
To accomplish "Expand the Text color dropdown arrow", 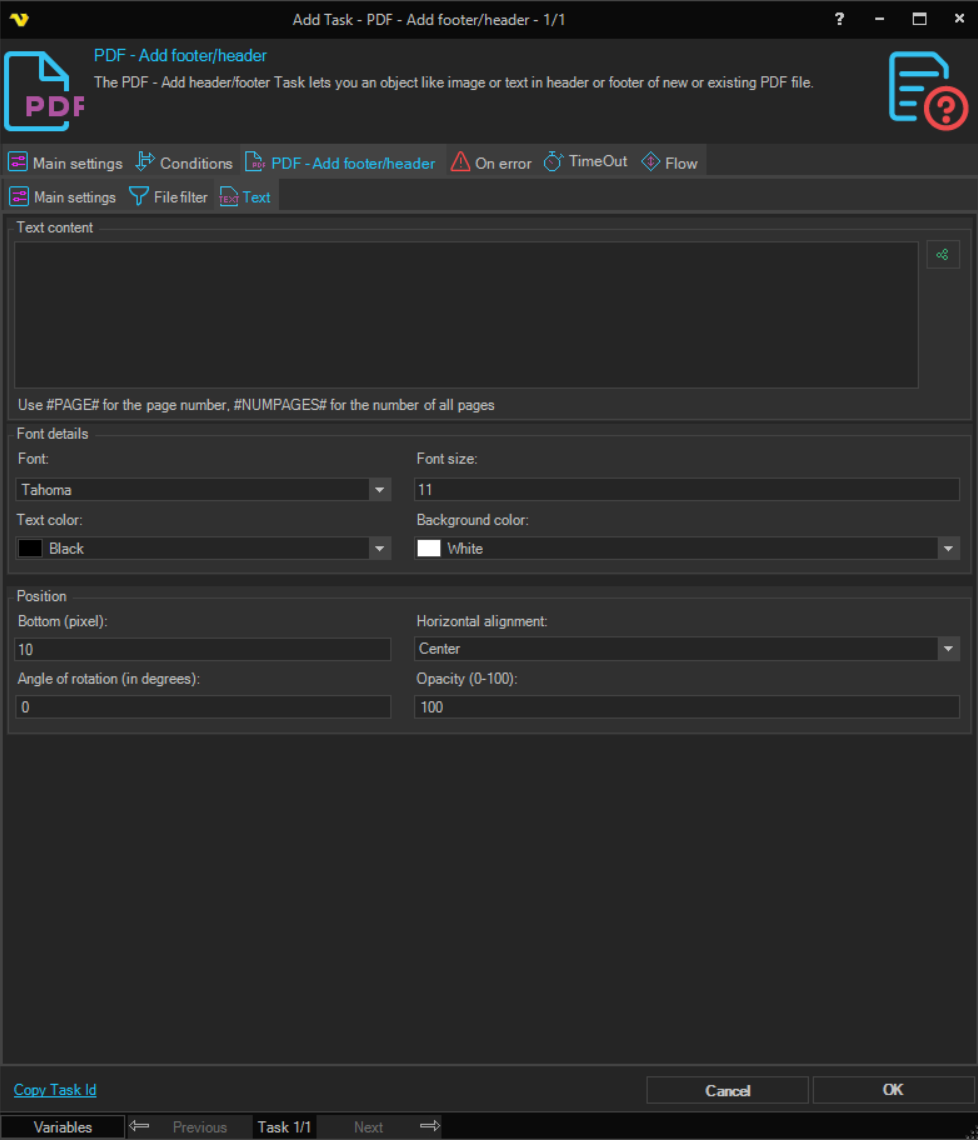I will pyautogui.click(x=380, y=549).
